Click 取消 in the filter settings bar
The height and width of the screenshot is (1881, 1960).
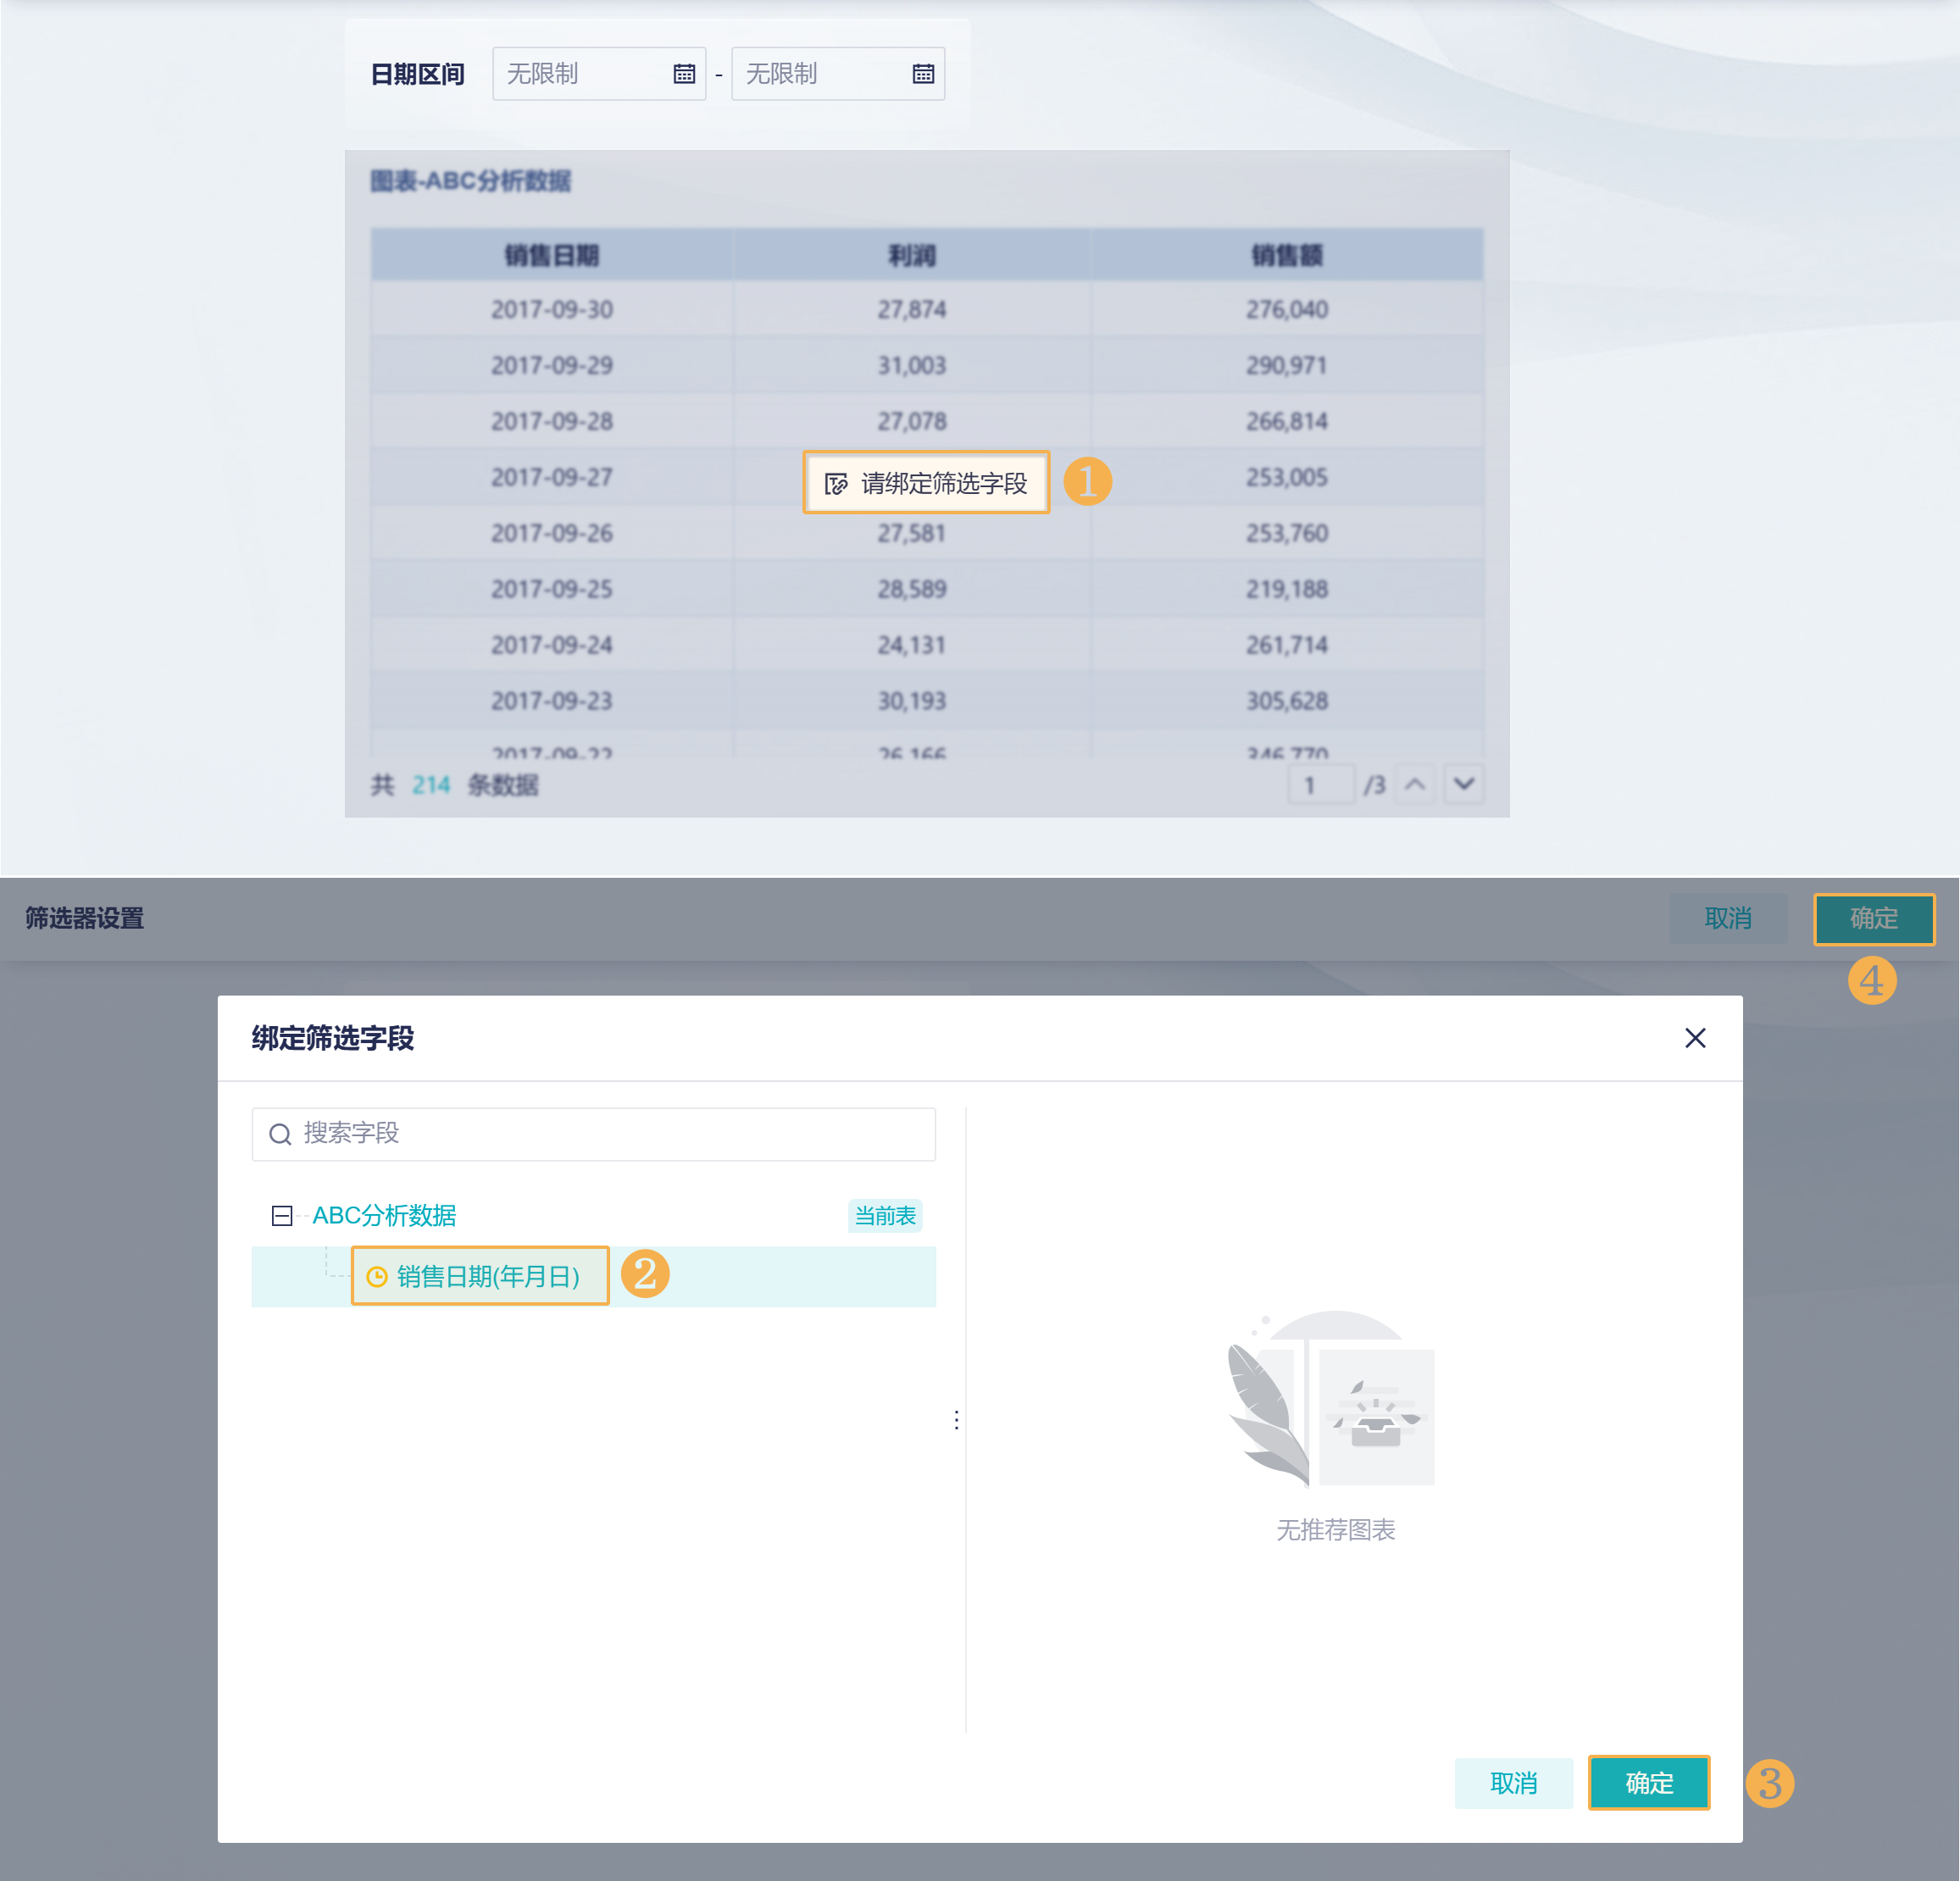coord(1728,919)
